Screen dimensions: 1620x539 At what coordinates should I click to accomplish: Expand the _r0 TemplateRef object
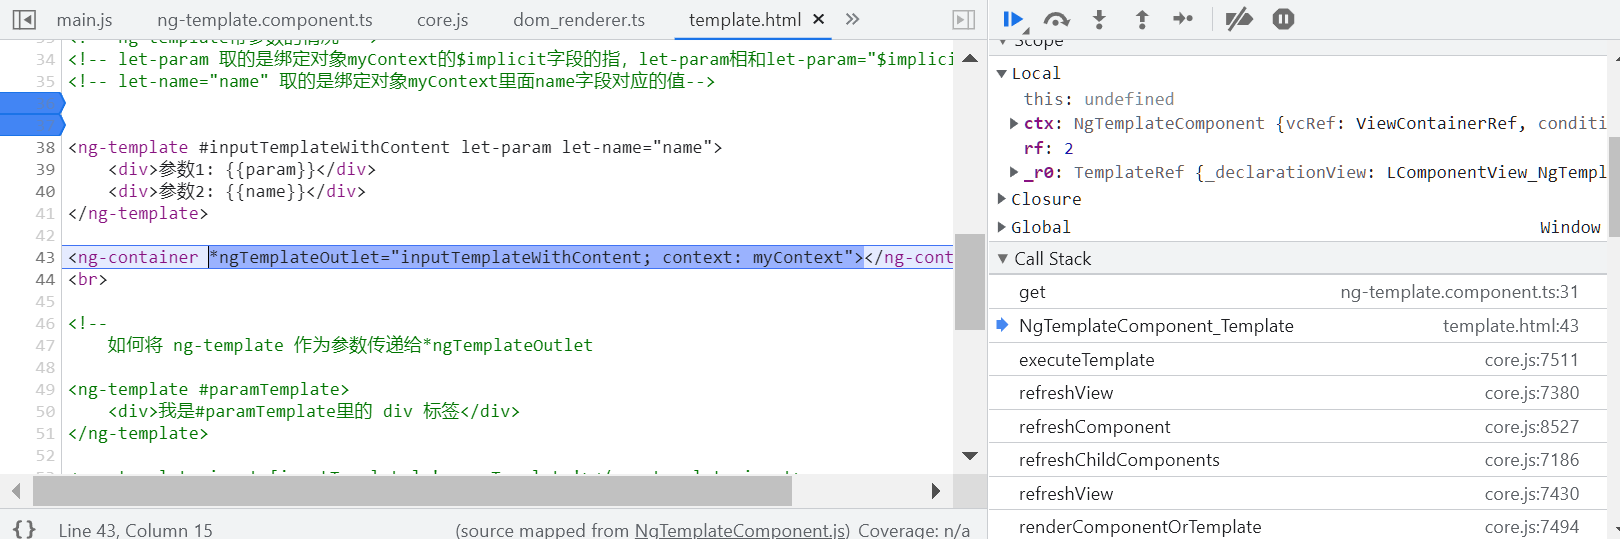pyautogui.click(x=1014, y=172)
